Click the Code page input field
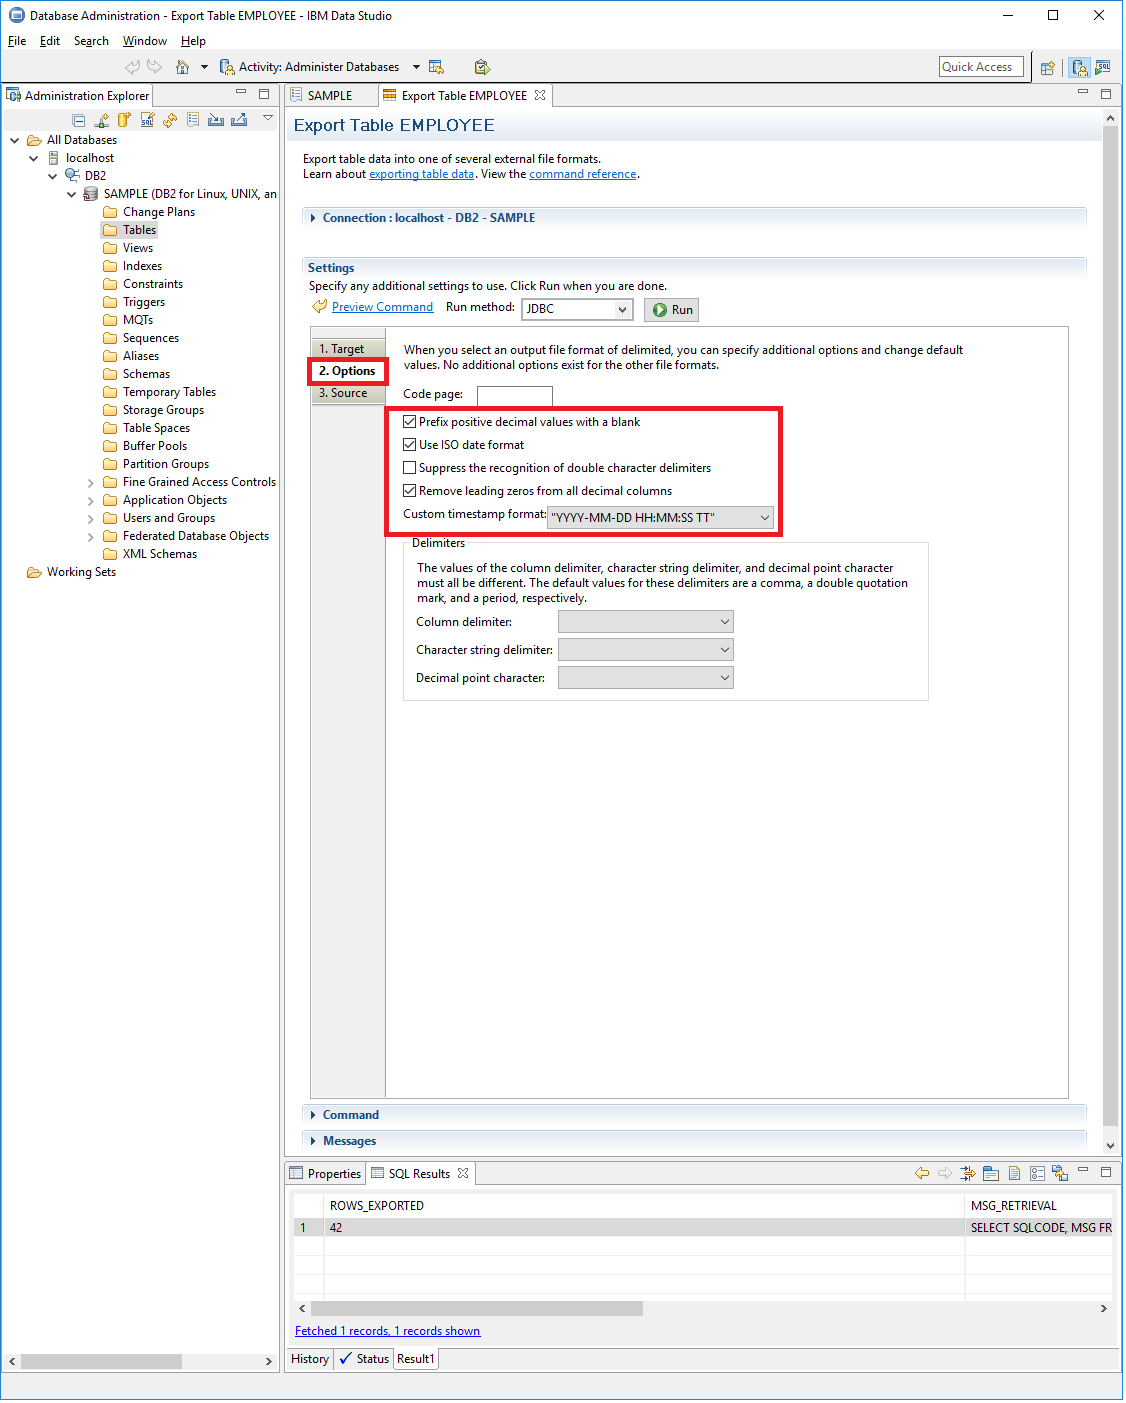 (x=514, y=395)
